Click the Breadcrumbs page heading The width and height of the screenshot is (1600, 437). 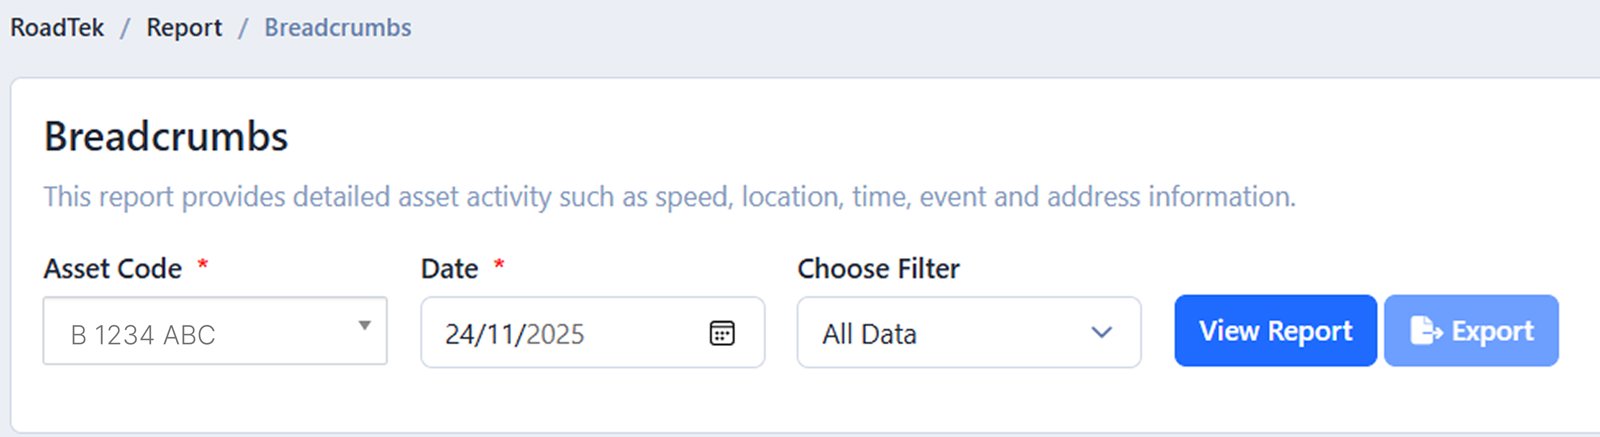[x=166, y=137]
